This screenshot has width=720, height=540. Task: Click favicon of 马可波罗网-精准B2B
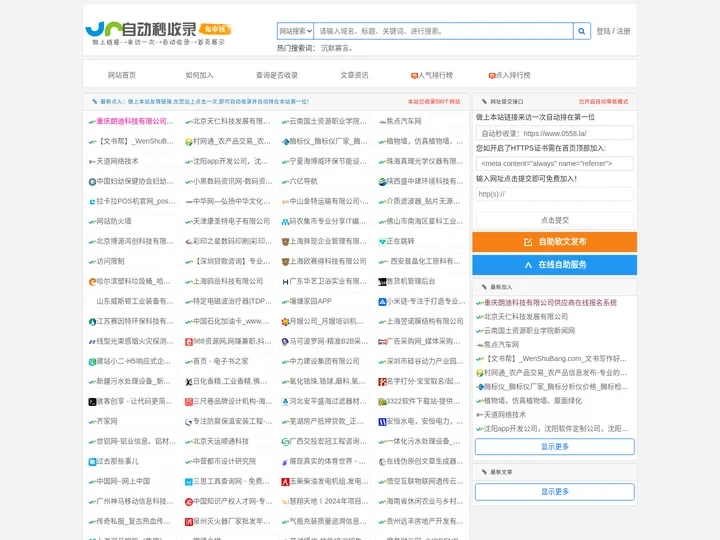(x=285, y=342)
